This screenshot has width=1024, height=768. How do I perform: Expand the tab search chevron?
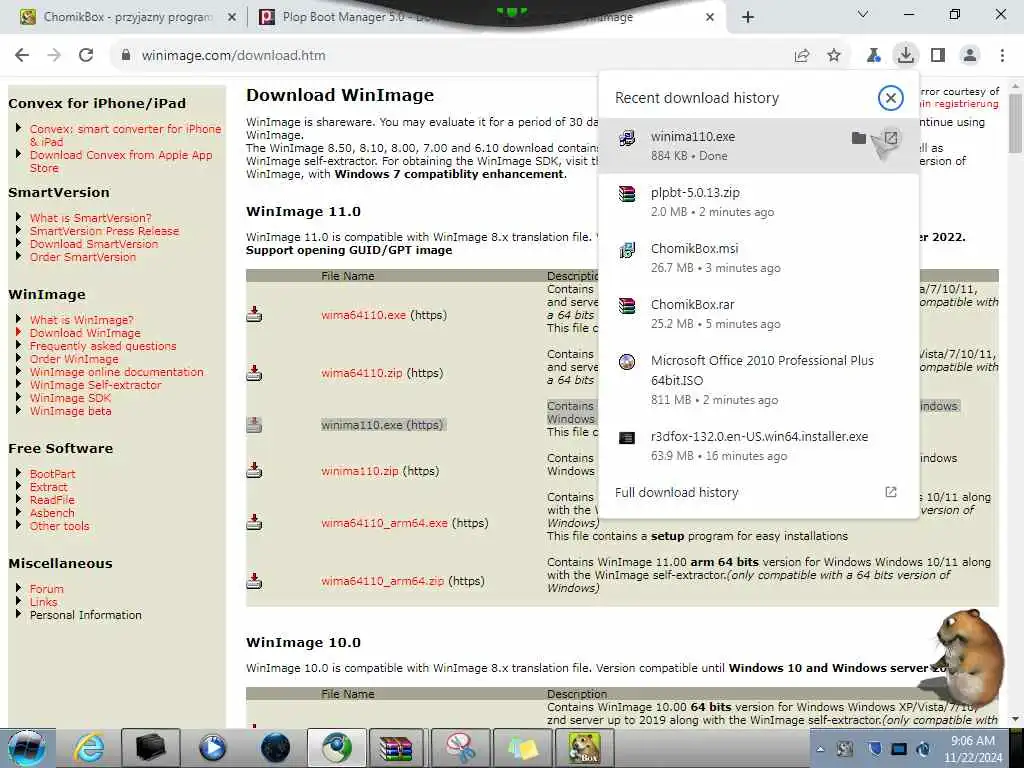tap(863, 14)
